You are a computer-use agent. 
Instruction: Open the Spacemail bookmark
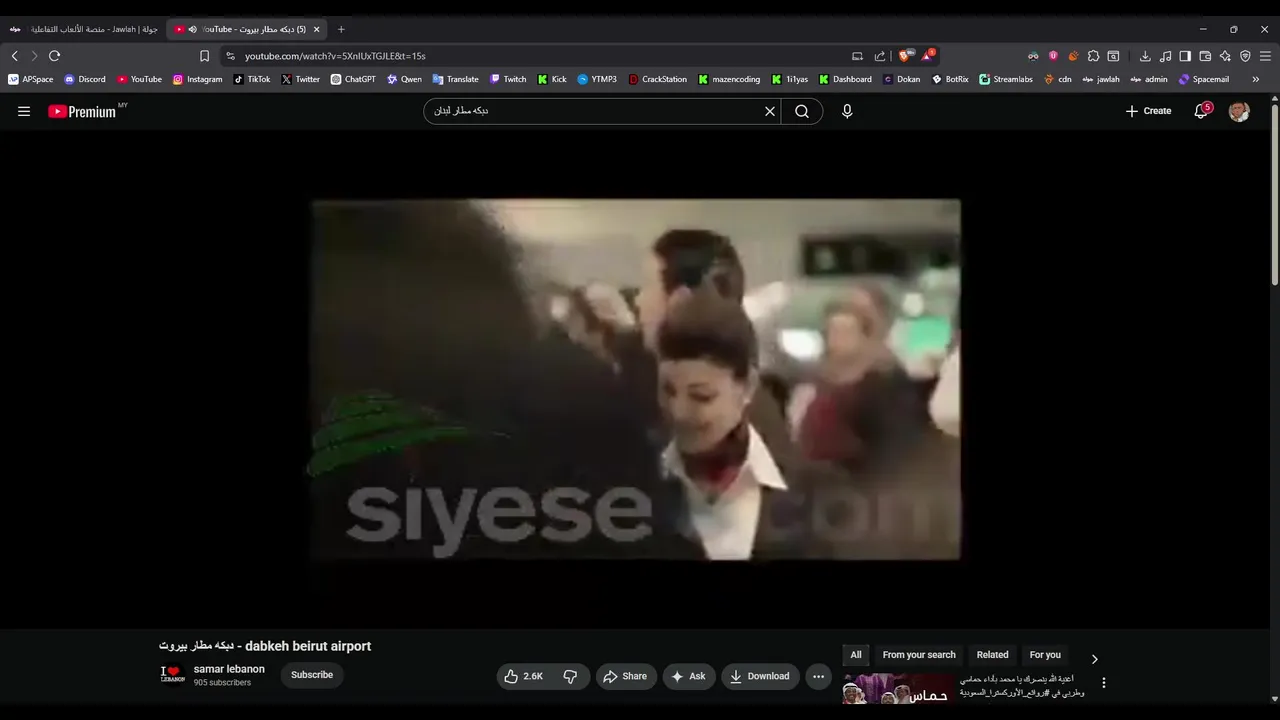click(1204, 79)
